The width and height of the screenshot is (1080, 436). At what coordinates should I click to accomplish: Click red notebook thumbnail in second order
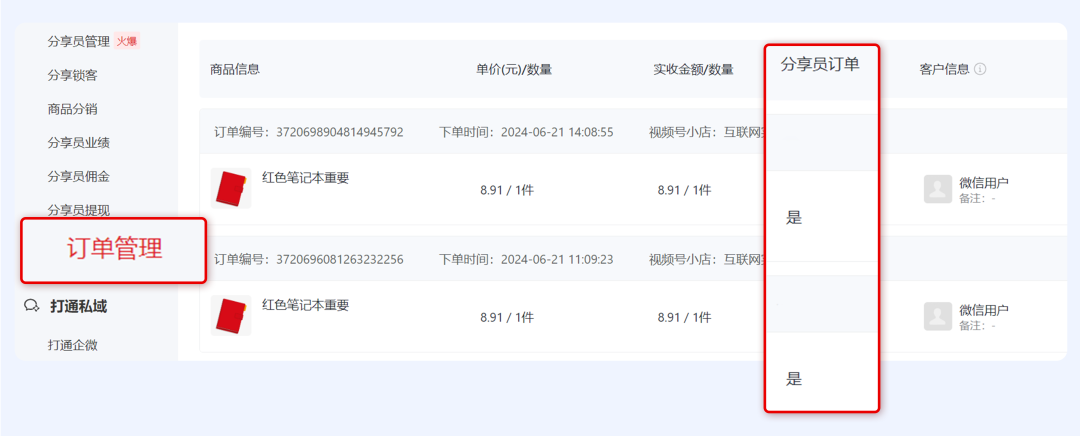point(230,315)
